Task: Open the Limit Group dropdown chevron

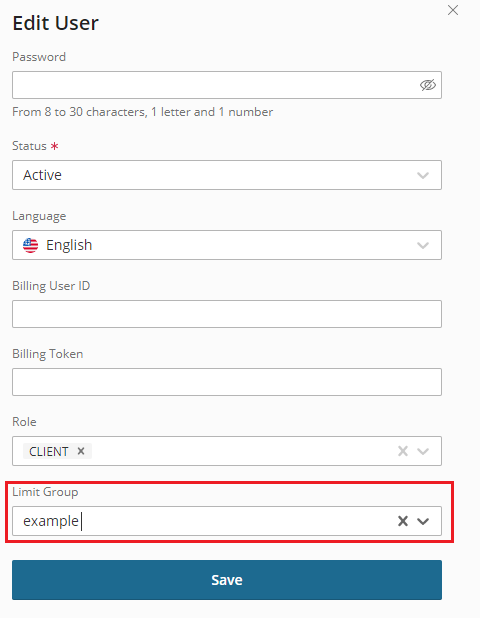Action: click(x=423, y=521)
